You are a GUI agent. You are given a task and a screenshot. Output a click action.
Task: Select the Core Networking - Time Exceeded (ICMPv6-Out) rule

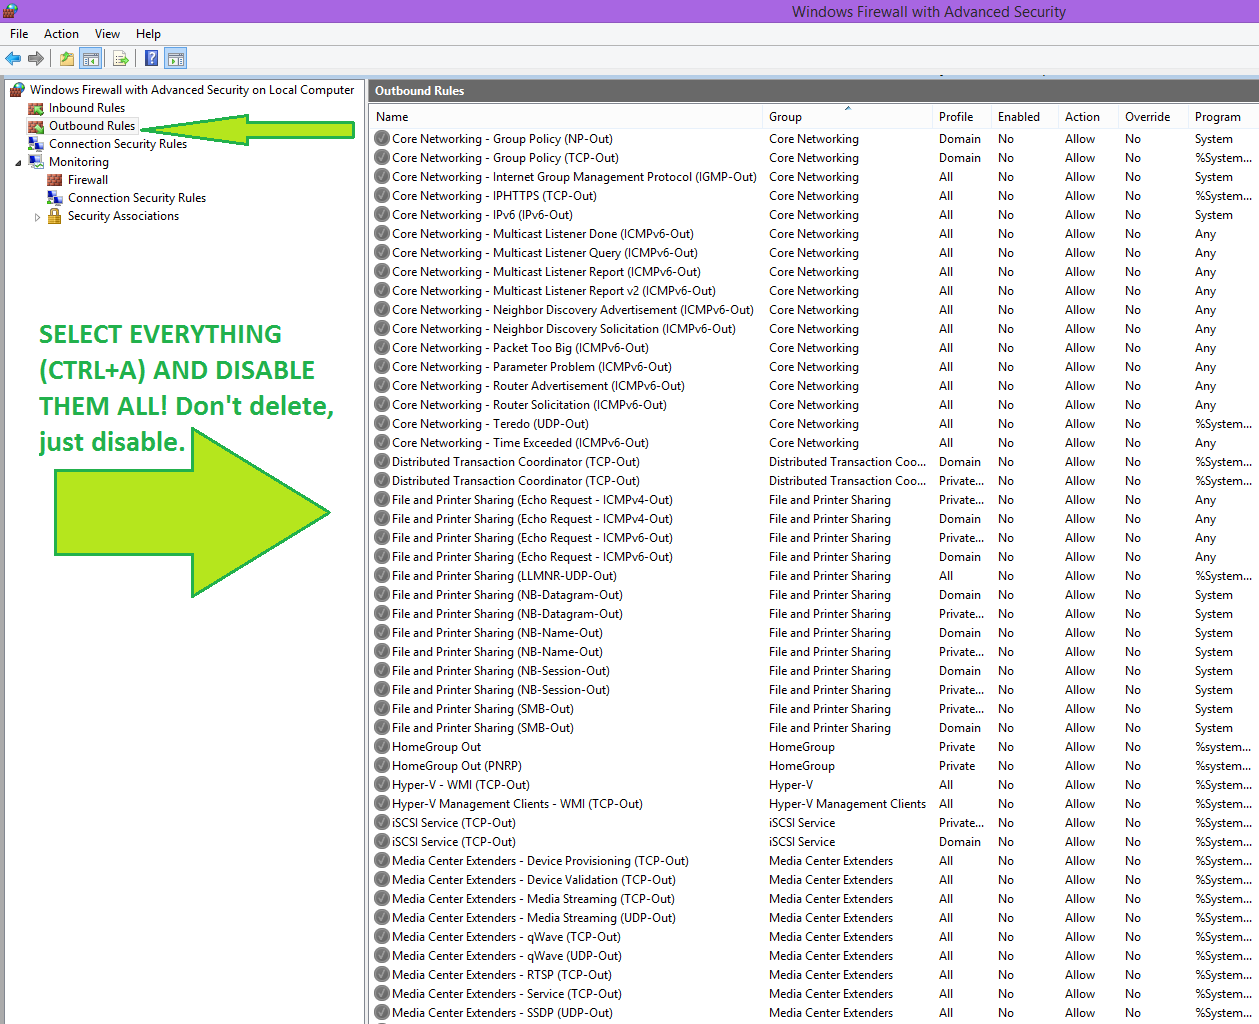pos(520,443)
